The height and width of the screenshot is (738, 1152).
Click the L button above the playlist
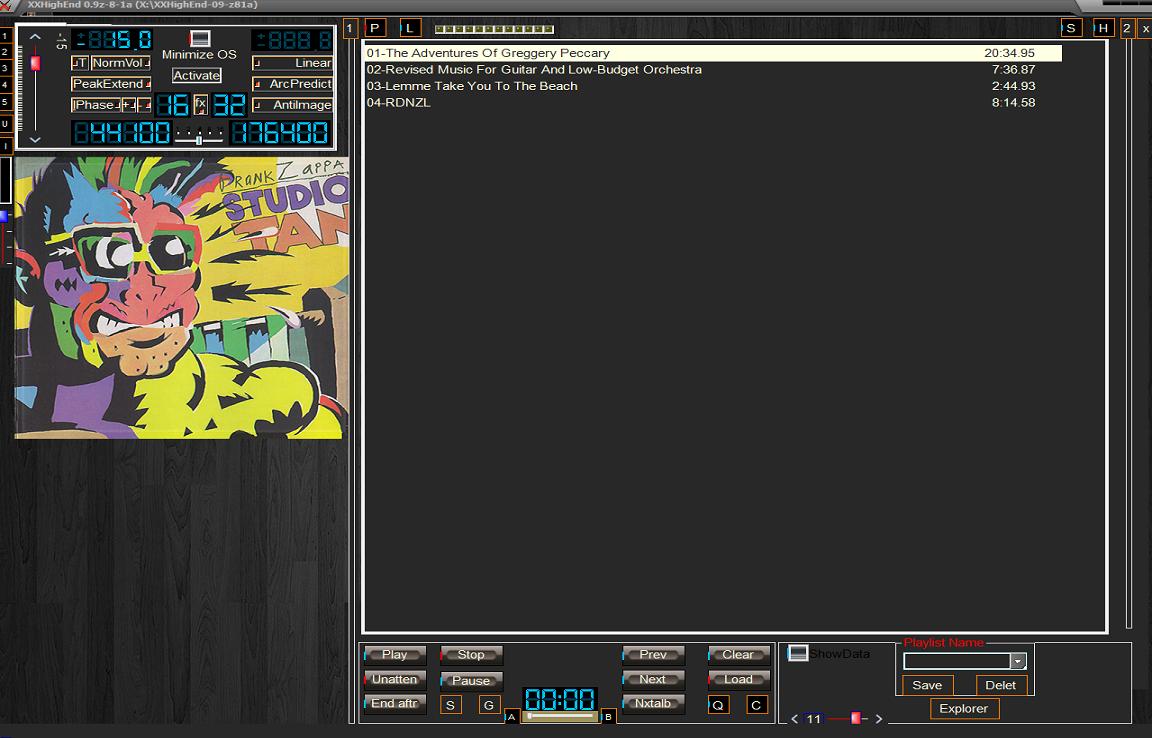[x=410, y=28]
